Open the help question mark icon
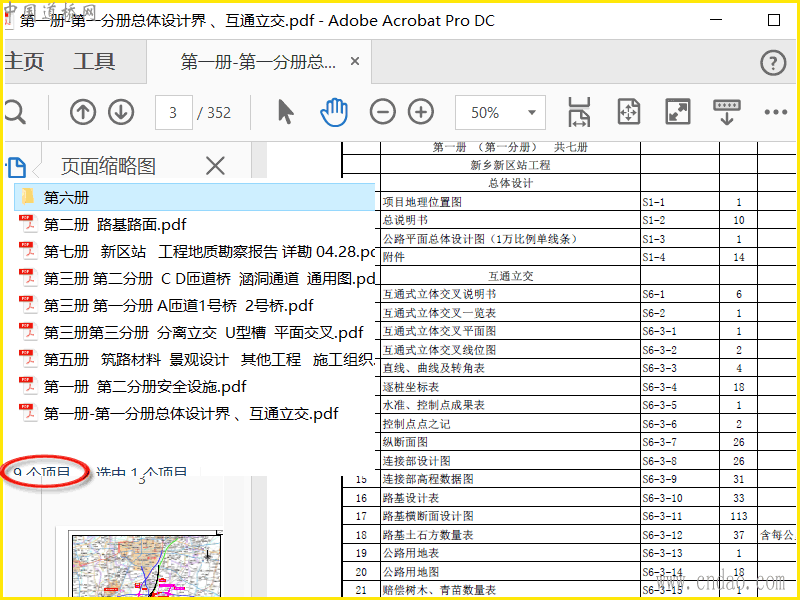Viewport: 800px width, 600px height. [x=773, y=63]
